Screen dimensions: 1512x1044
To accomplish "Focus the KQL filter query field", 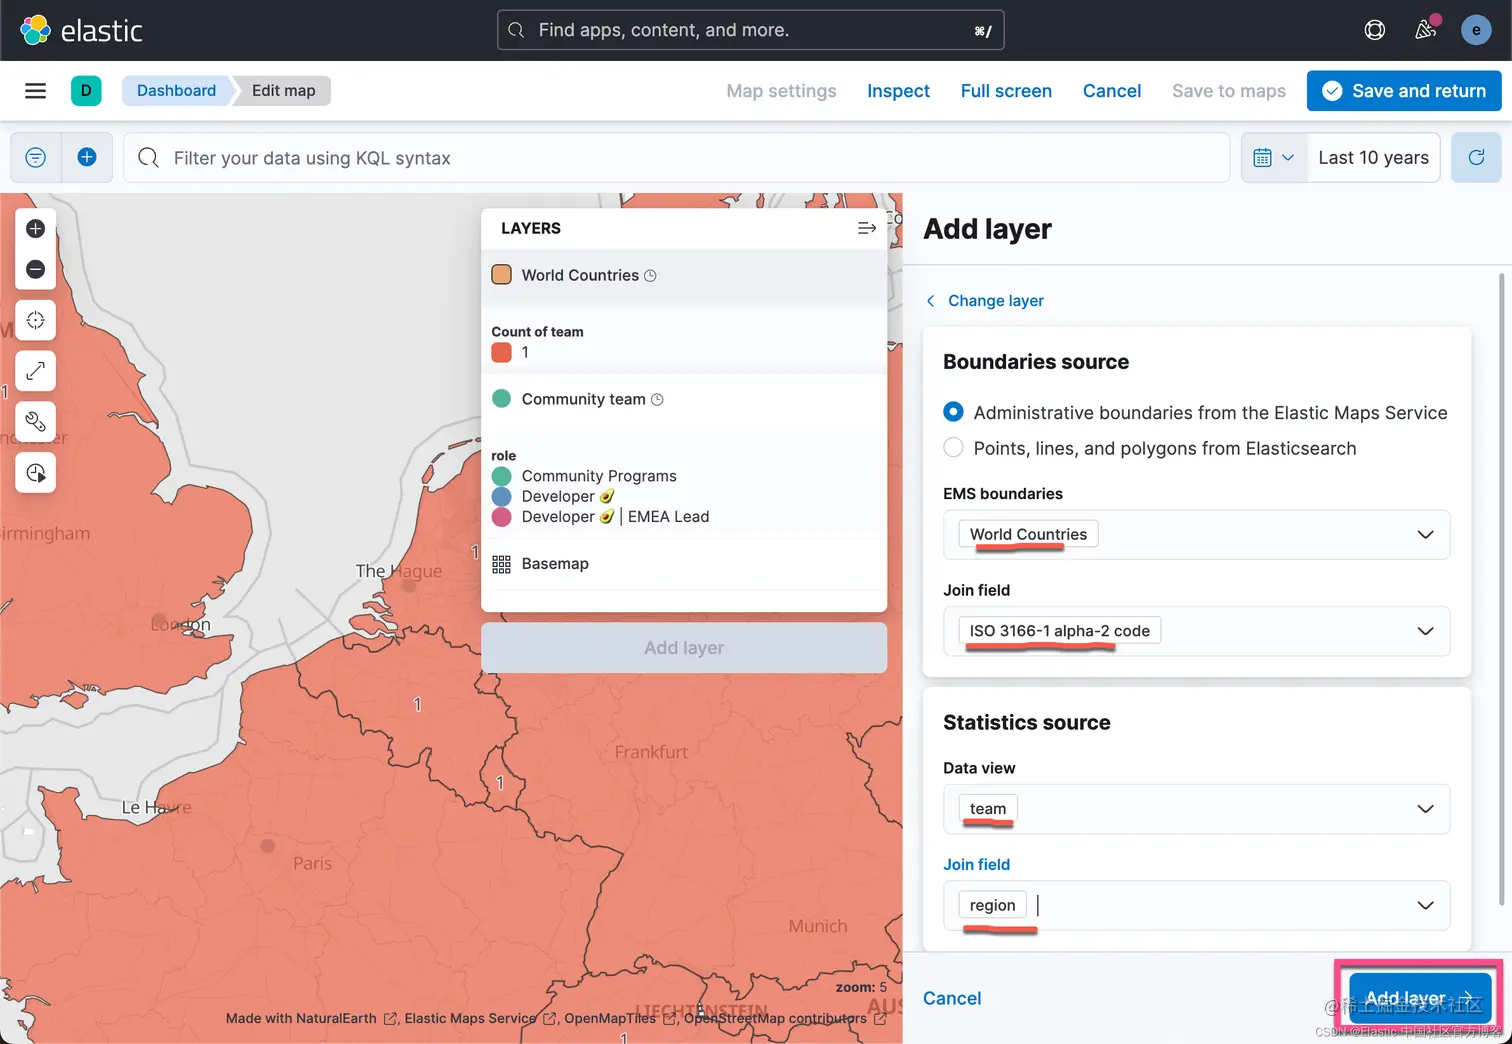I will (x=677, y=158).
